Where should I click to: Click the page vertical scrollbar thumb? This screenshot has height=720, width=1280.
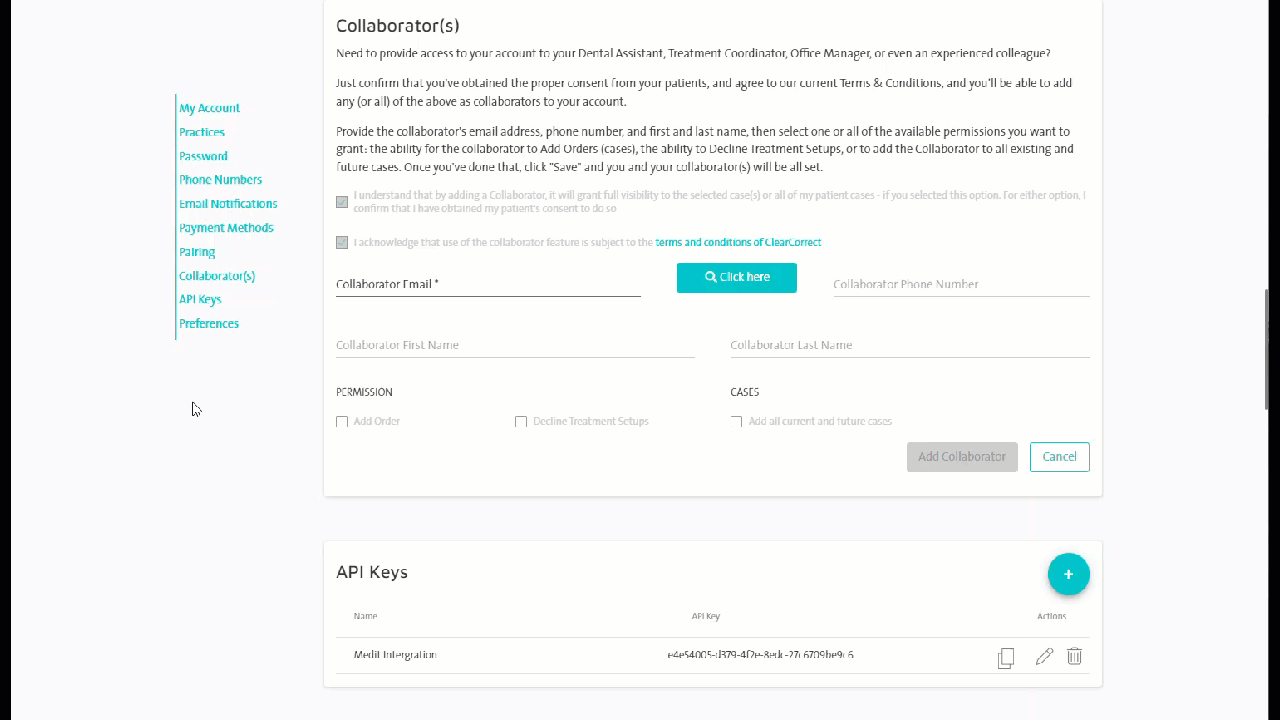(1268, 350)
